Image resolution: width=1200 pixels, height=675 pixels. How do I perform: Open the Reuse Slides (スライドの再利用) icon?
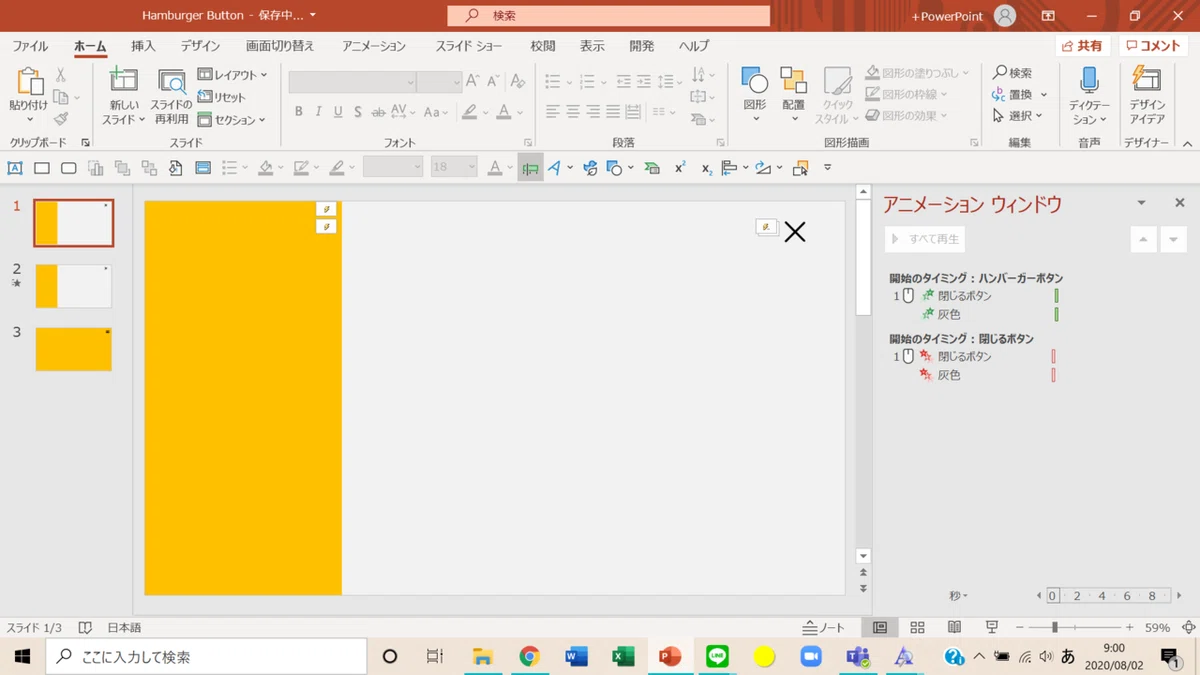pyautogui.click(x=171, y=82)
